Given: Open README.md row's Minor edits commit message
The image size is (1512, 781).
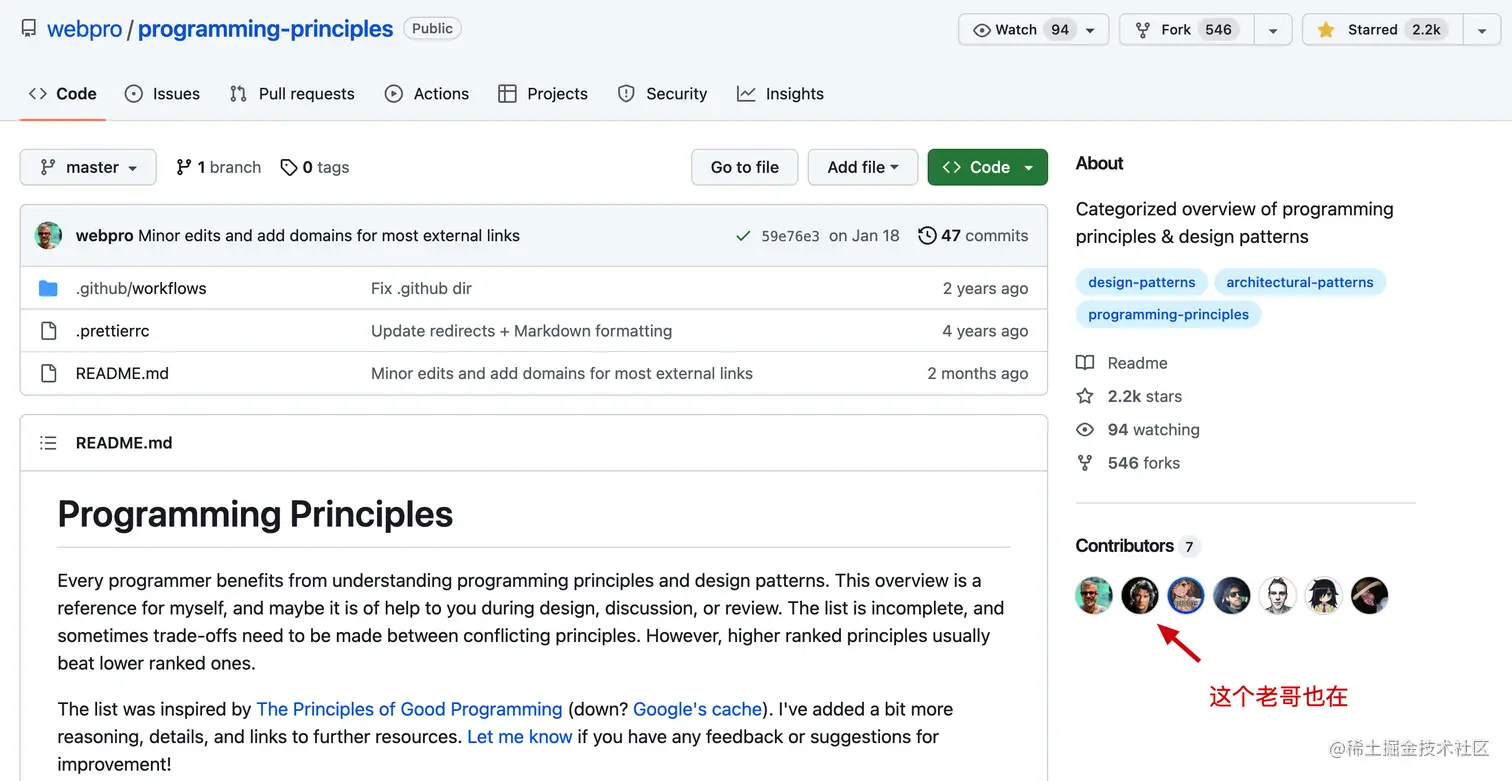Looking at the screenshot, I should [x=562, y=373].
